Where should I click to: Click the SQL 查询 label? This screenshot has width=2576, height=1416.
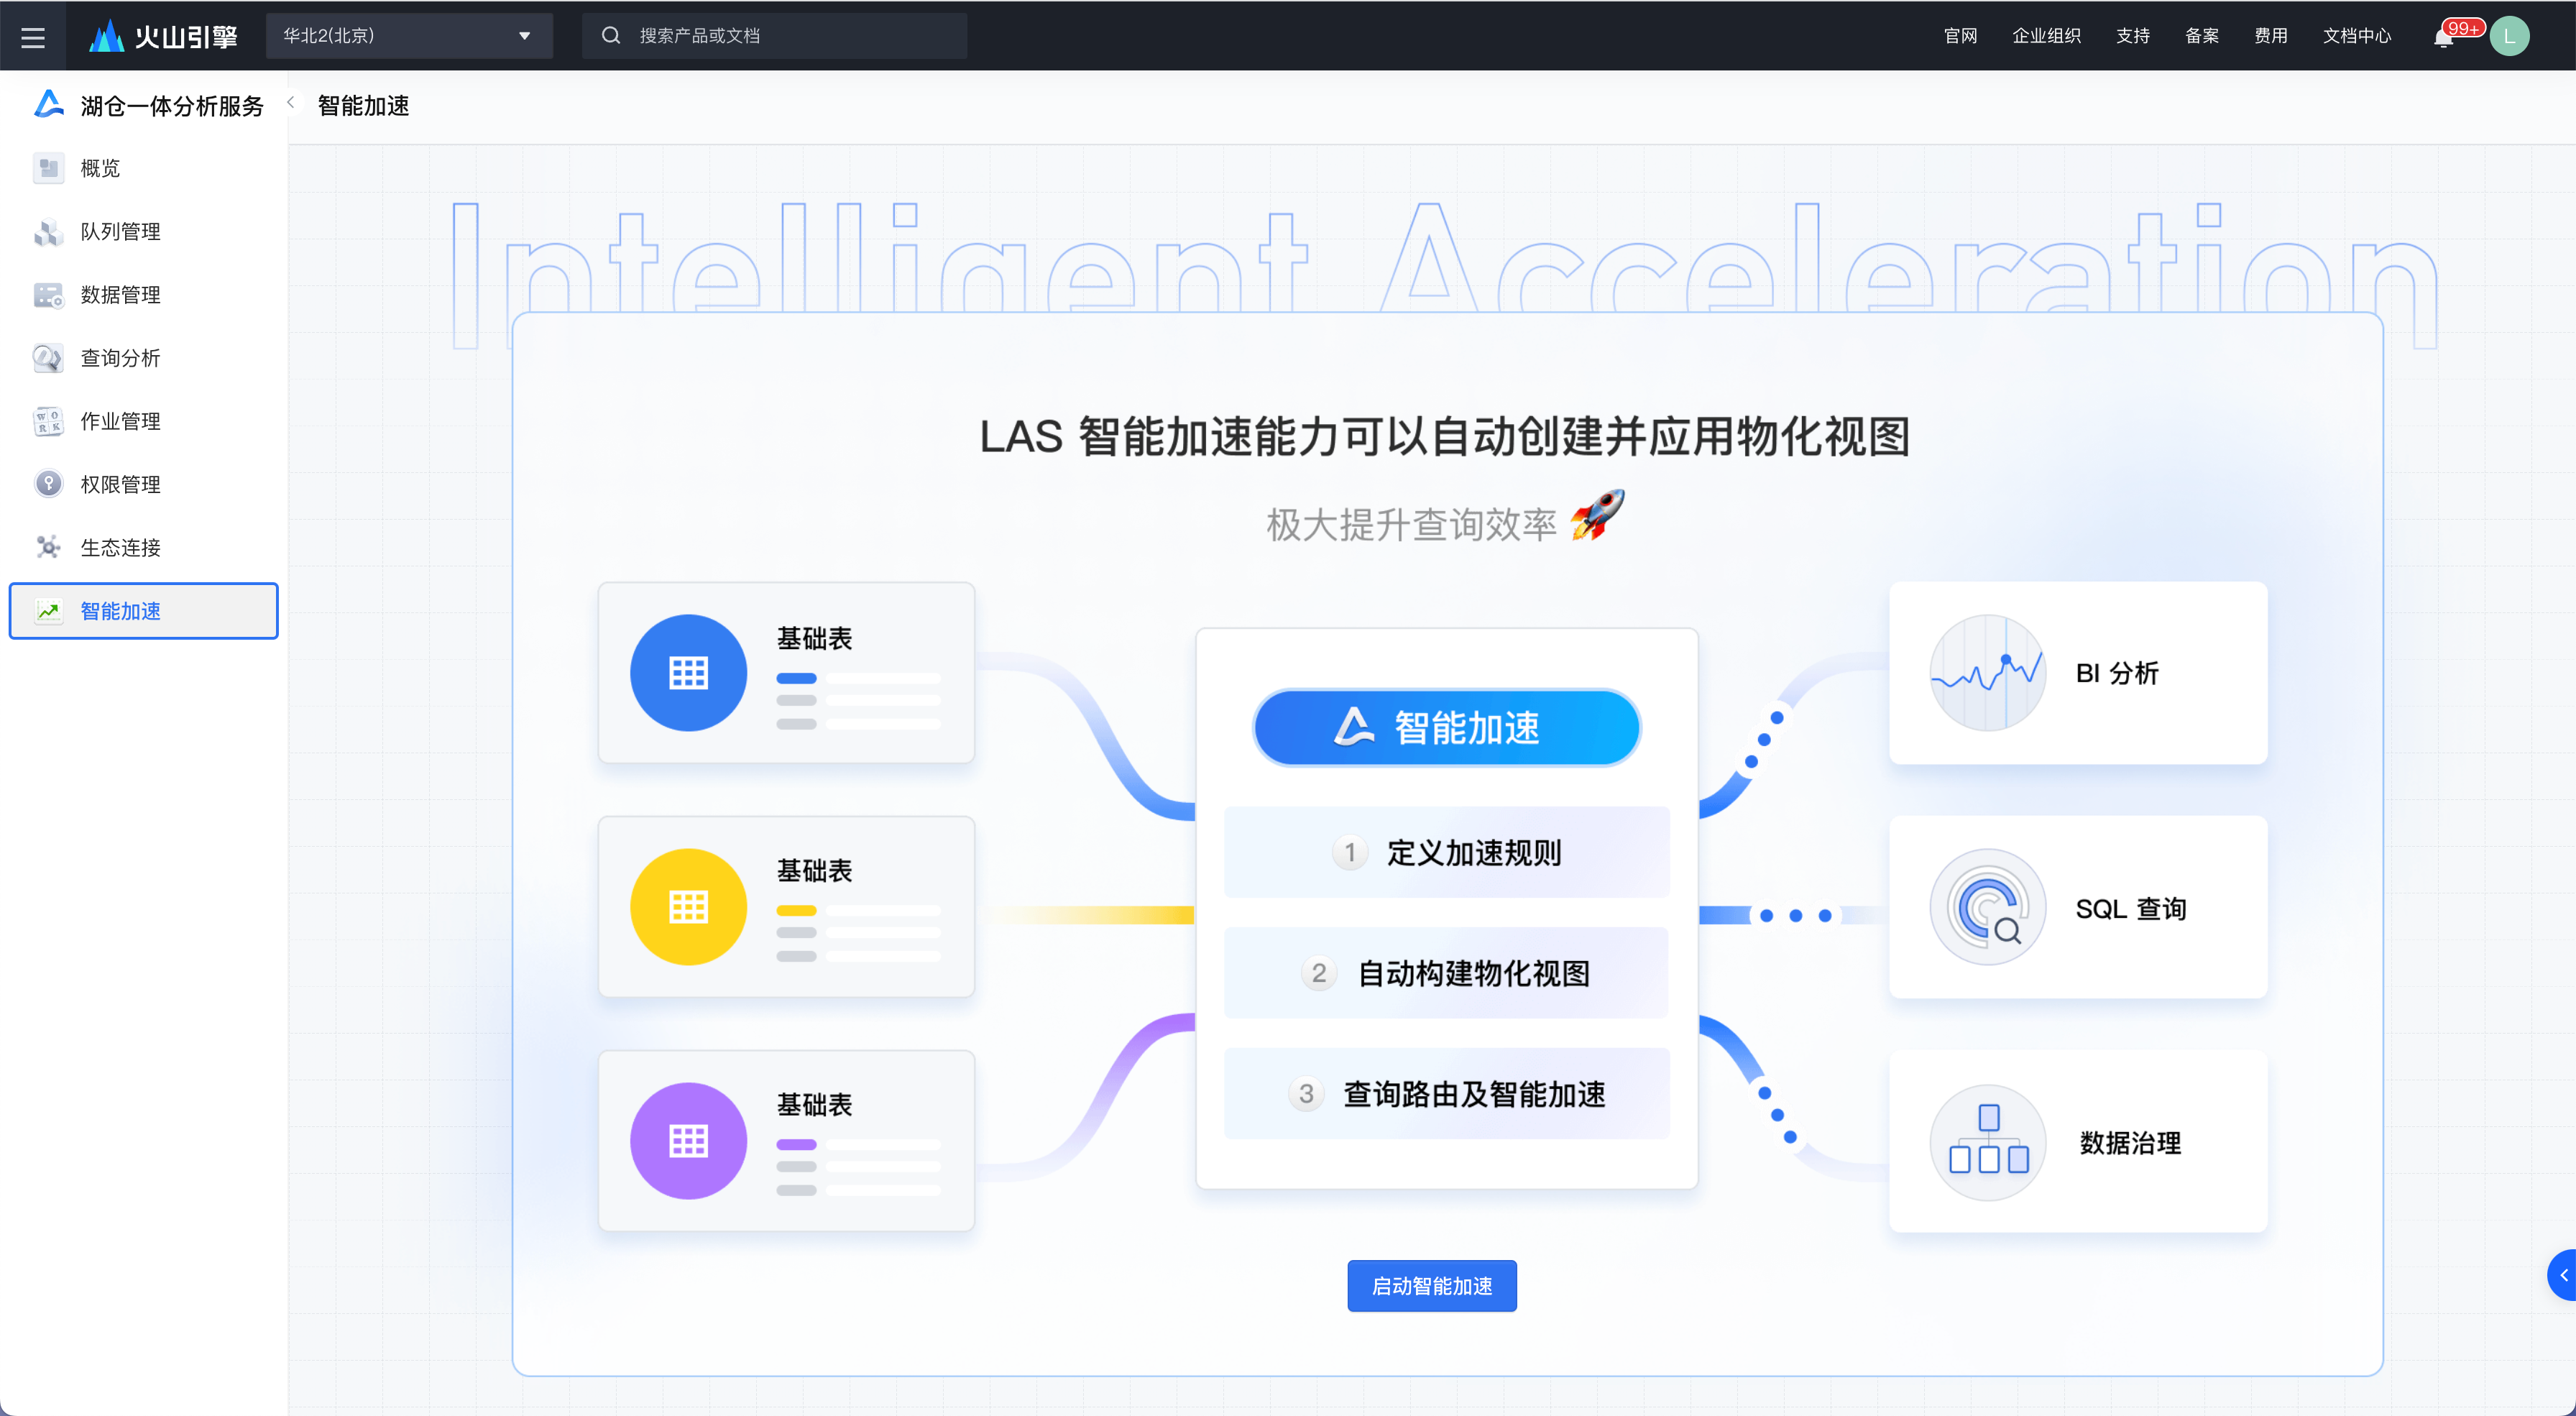pos(2130,908)
